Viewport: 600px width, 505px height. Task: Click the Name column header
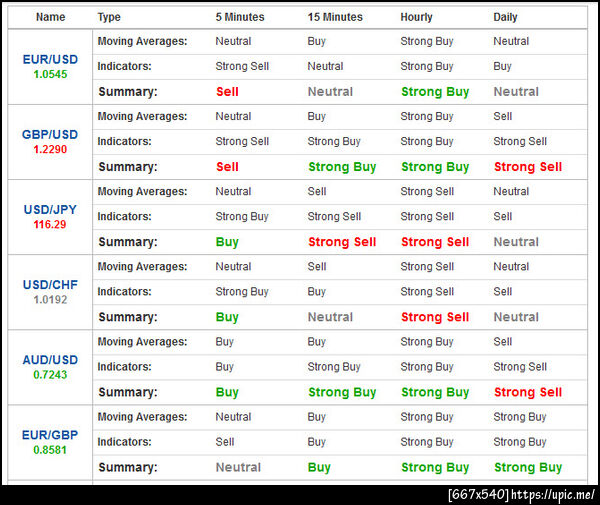[x=51, y=17]
